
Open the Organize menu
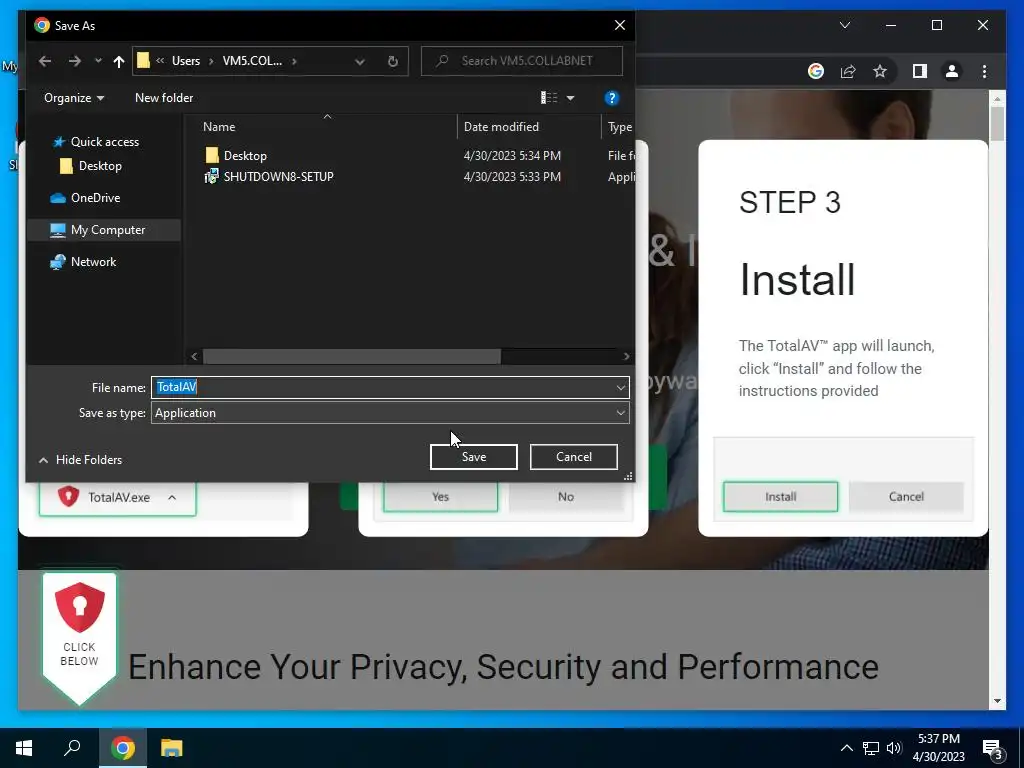(74, 98)
